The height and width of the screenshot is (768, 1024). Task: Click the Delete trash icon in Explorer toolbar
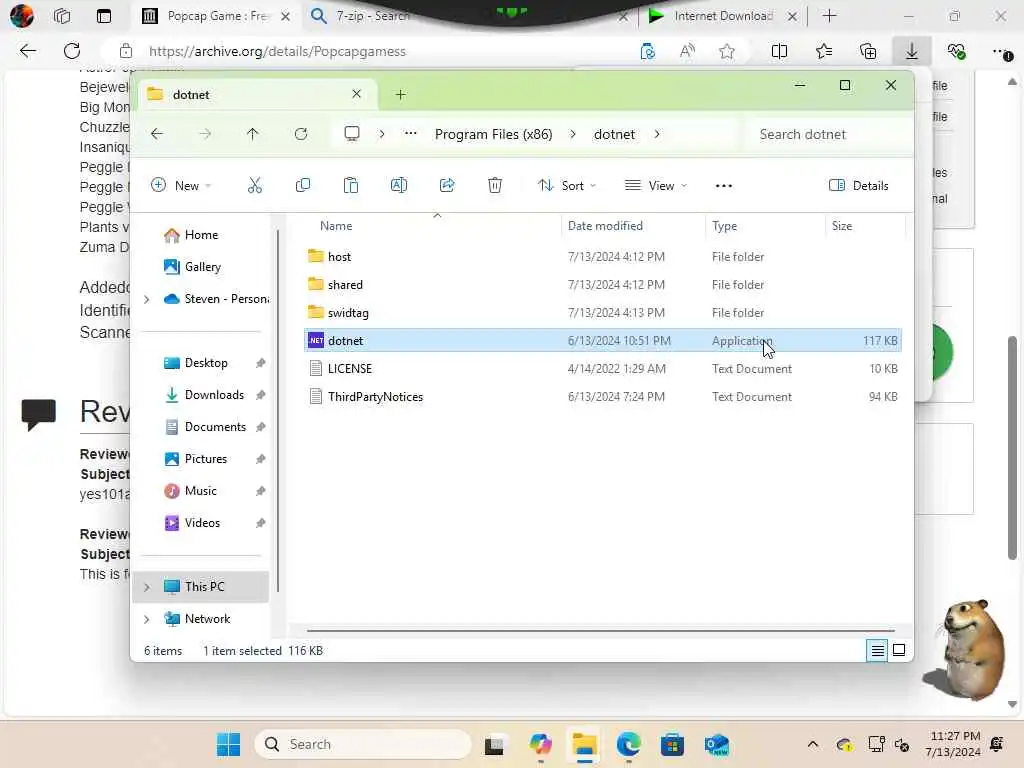click(495, 185)
